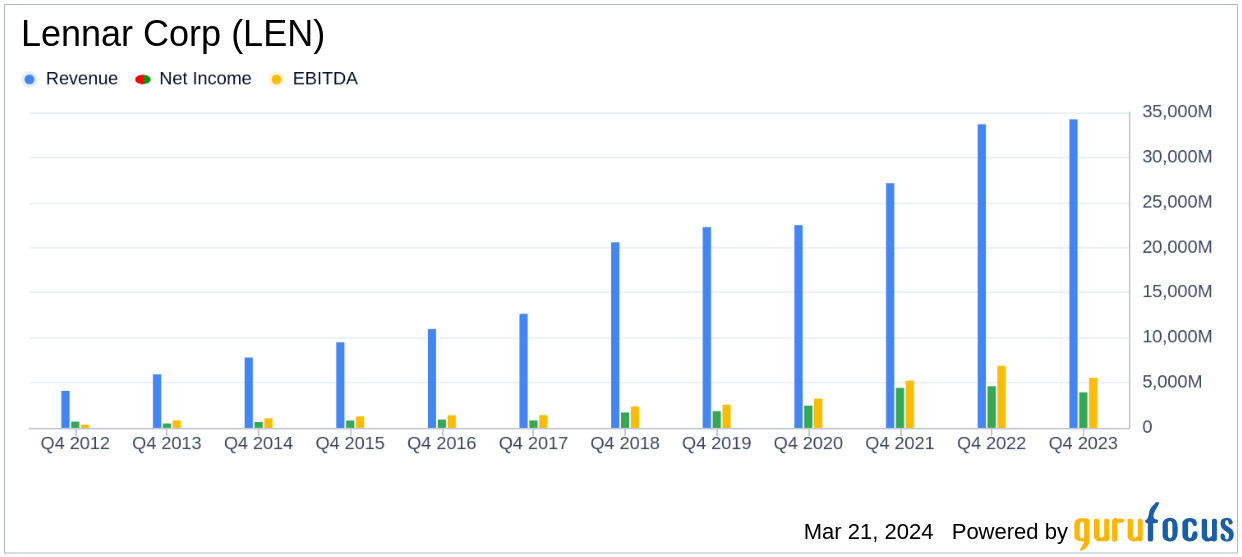Click the 20,000M y-axis value
Screen dimensions: 1242x557
click(1177, 247)
